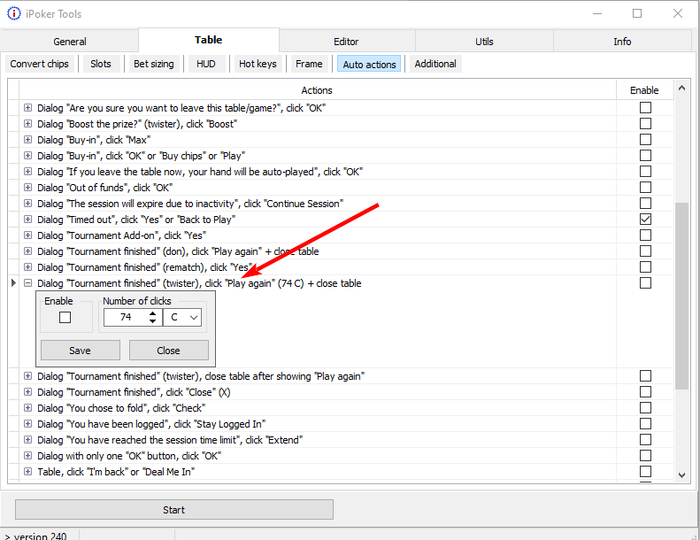Close the expanded settings panel

[x=168, y=350]
